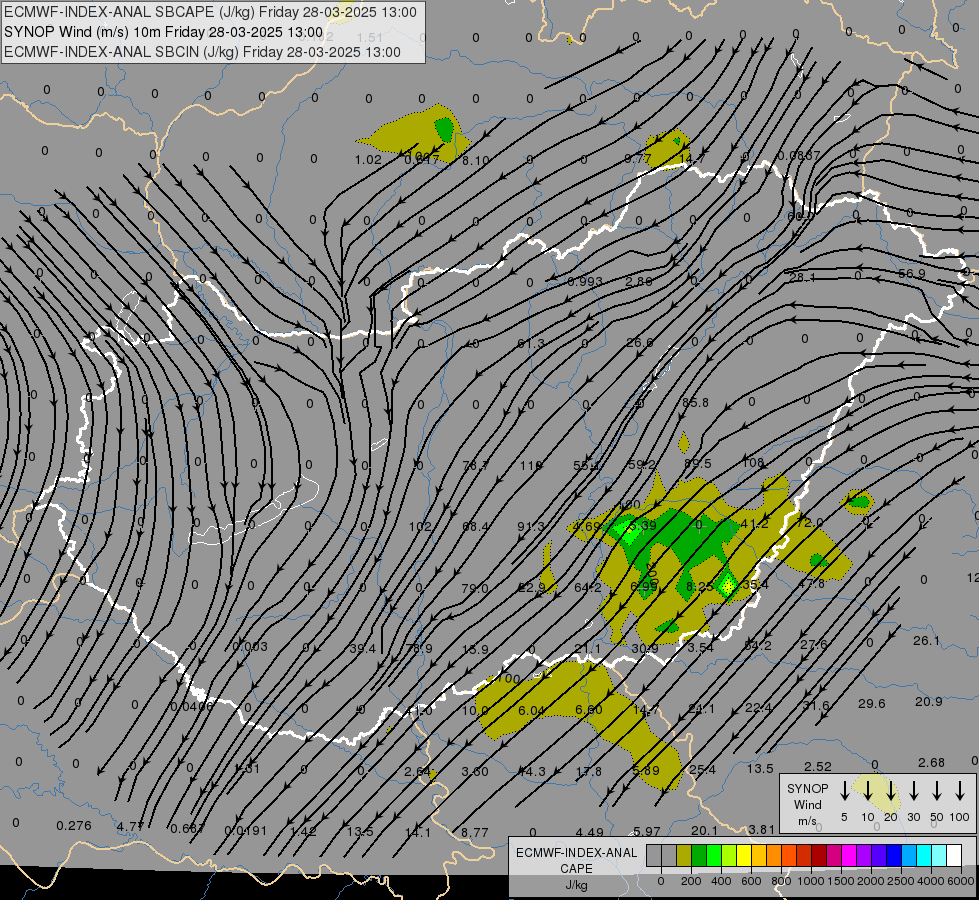Click the map value '108'

click(753, 463)
